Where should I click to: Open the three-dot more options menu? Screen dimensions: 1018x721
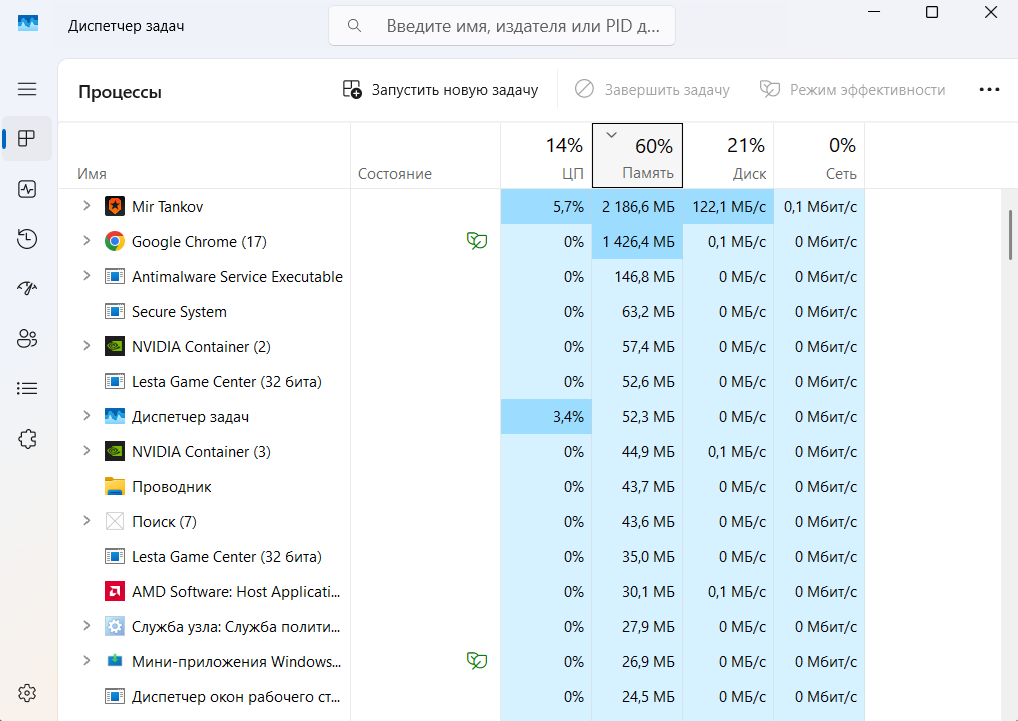(989, 90)
